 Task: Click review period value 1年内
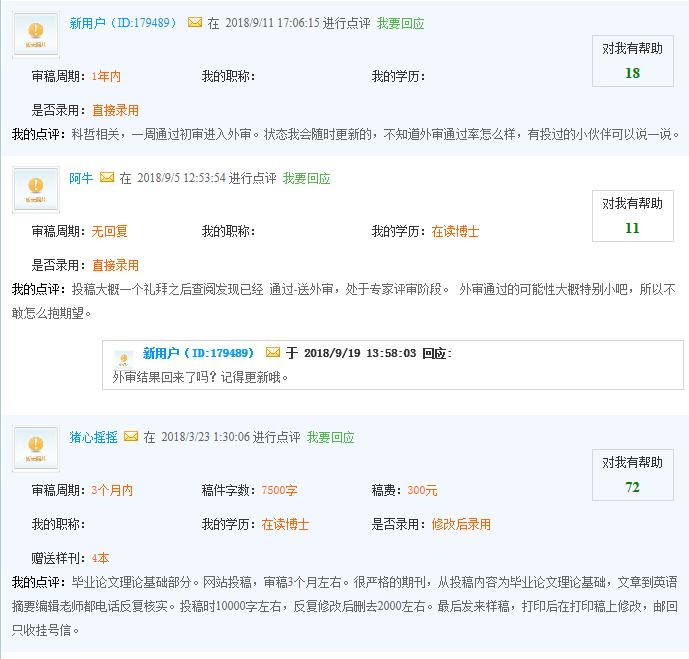coord(106,76)
